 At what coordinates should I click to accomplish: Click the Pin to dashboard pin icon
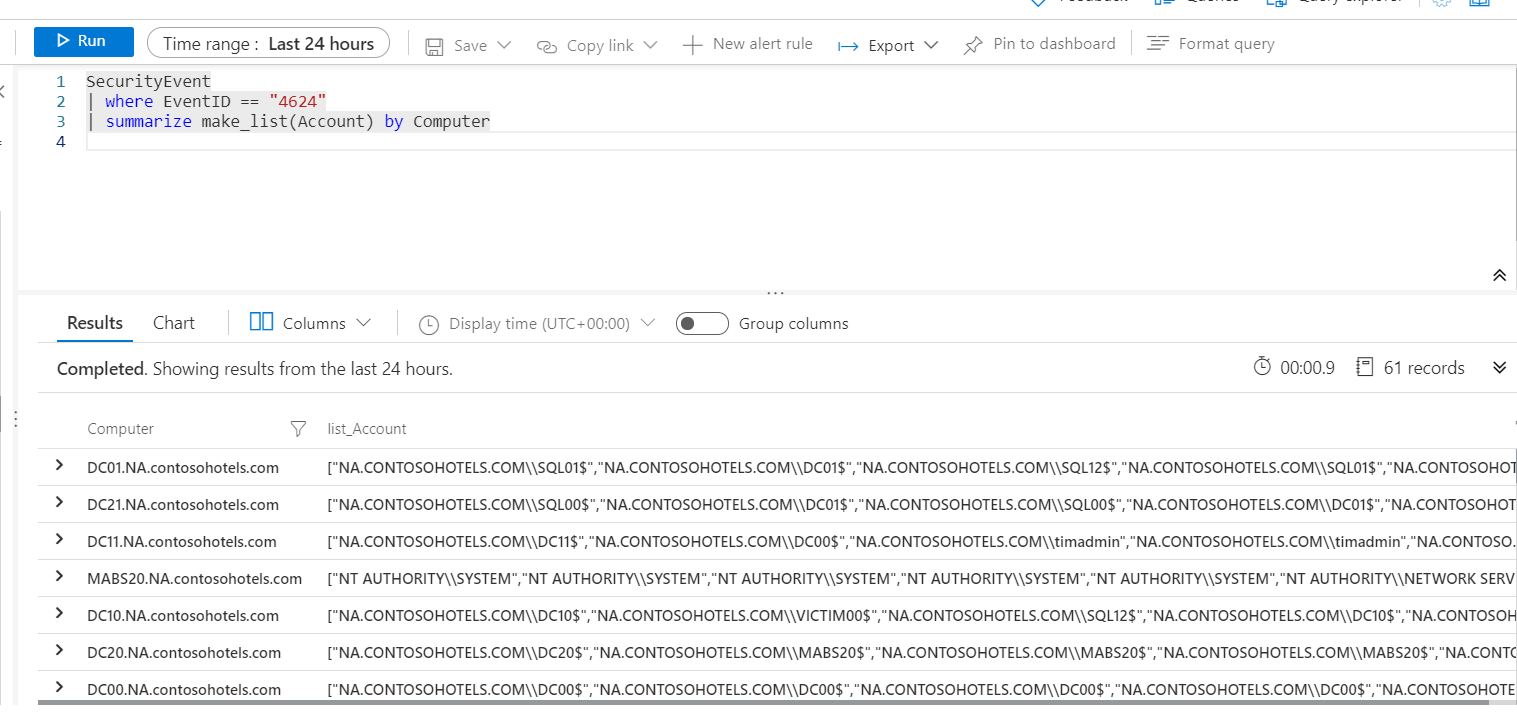pos(972,46)
